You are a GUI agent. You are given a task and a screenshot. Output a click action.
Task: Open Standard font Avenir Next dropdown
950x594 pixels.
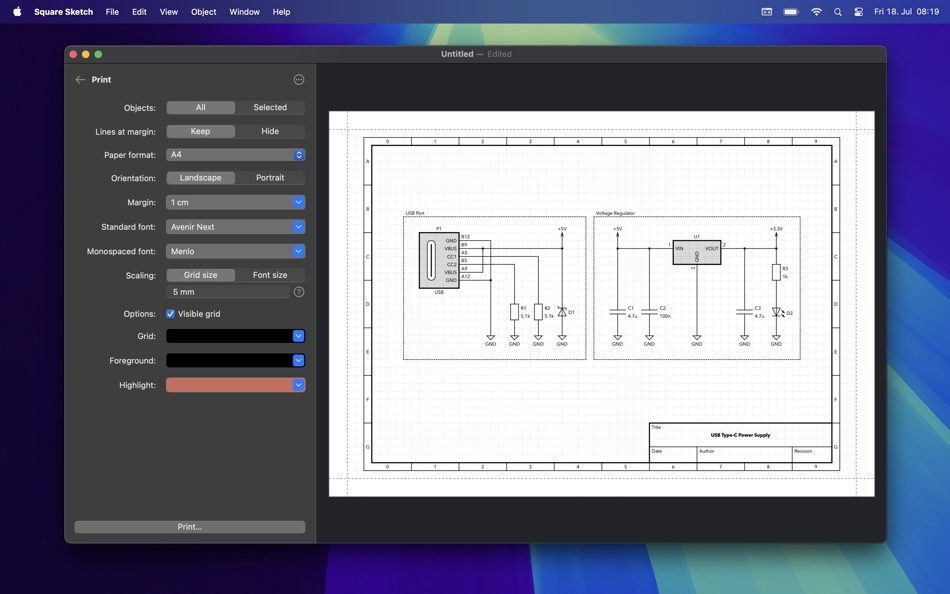click(235, 227)
